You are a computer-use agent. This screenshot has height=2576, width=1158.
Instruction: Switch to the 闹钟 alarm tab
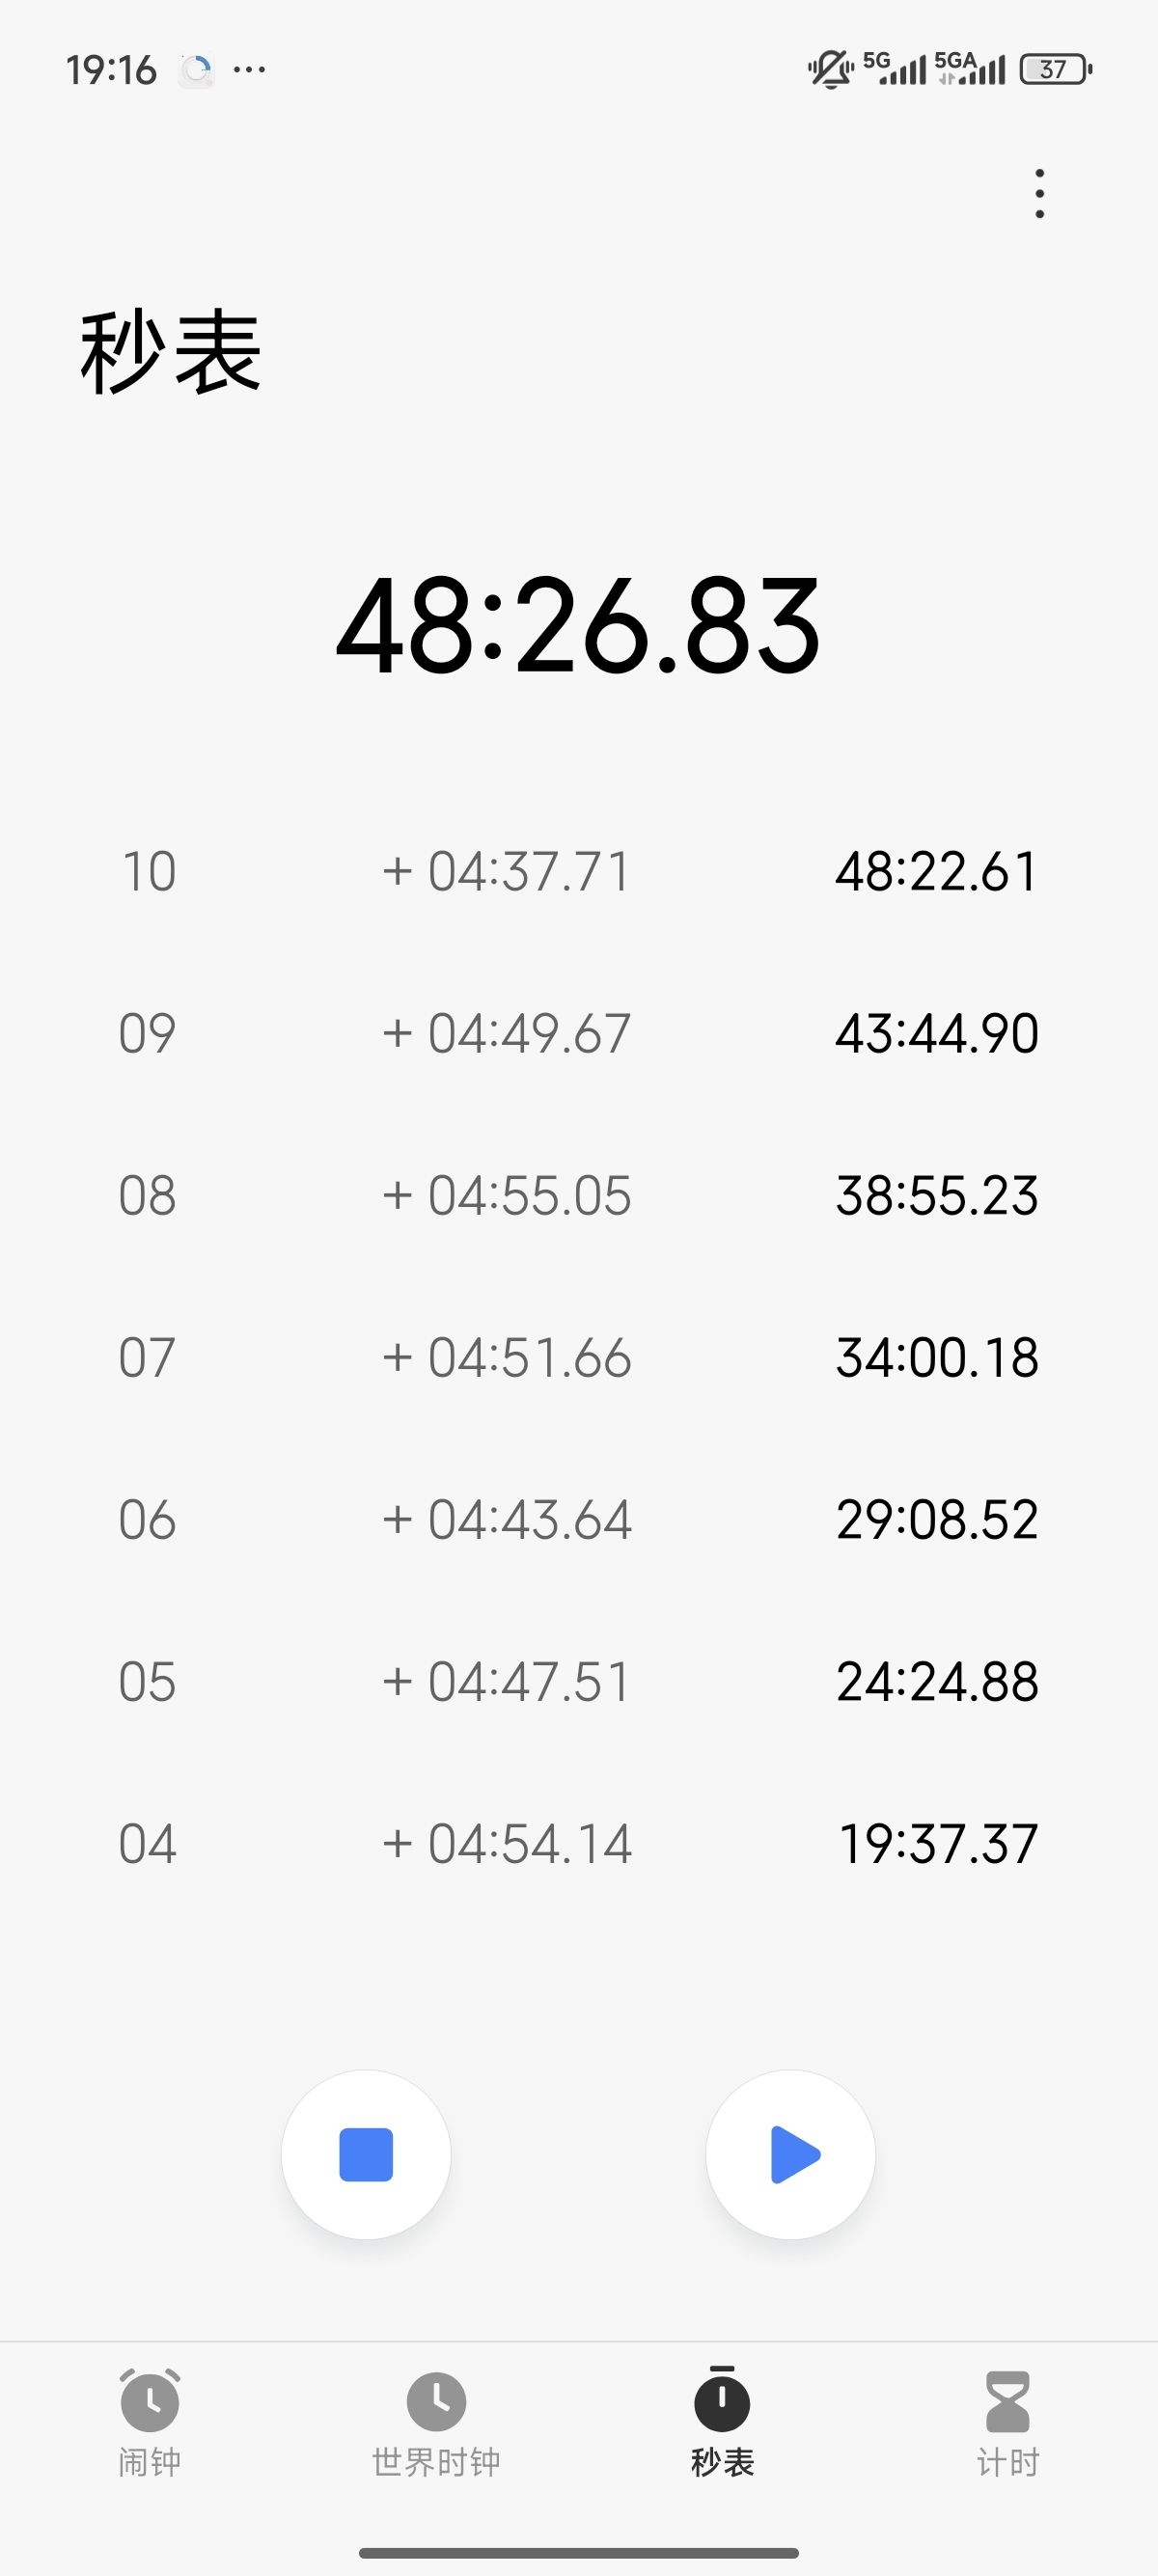tap(150, 2423)
